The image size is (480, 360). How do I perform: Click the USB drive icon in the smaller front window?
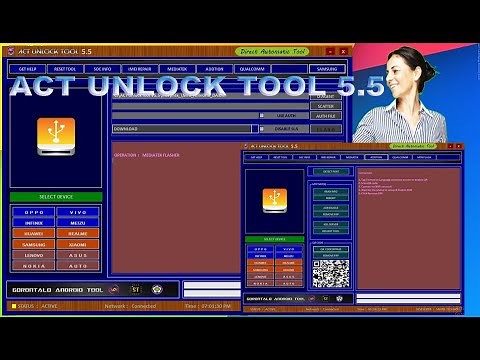[x=275, y=200]
